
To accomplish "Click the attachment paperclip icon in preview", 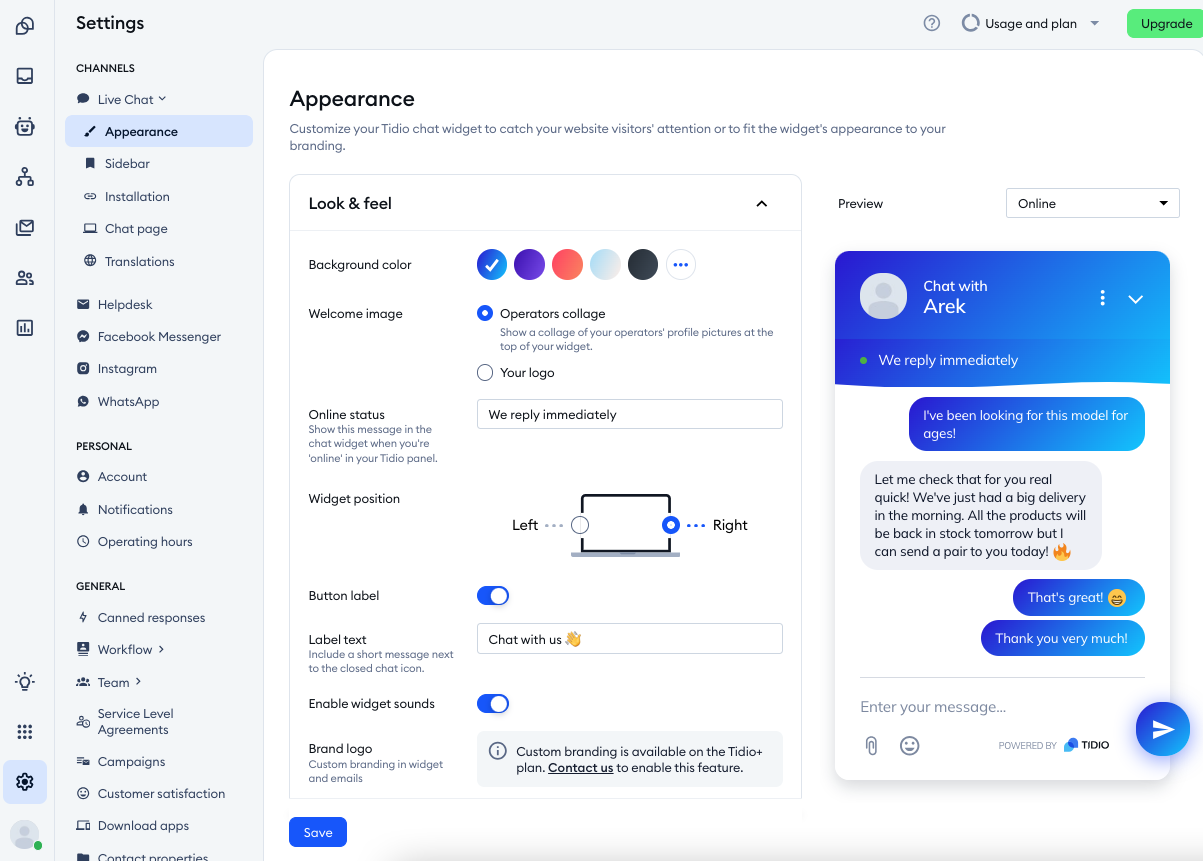I will pos(871,745).
